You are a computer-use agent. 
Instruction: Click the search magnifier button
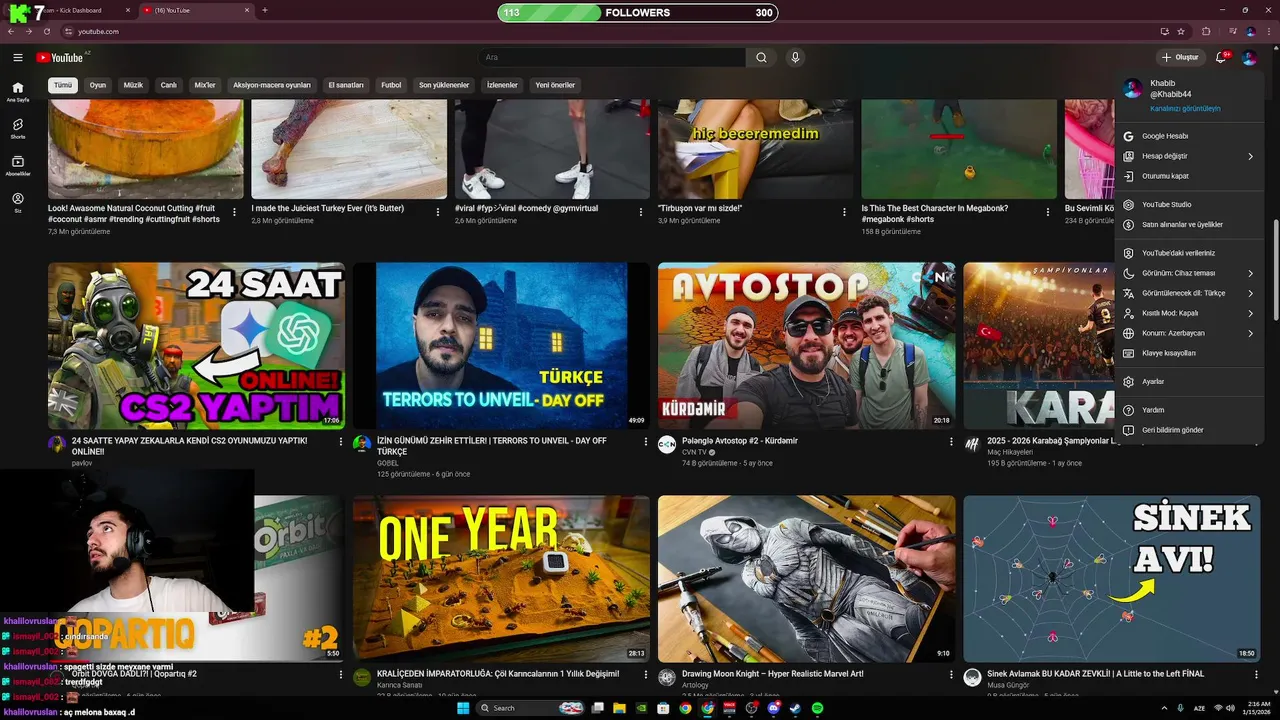coord(761,58)
